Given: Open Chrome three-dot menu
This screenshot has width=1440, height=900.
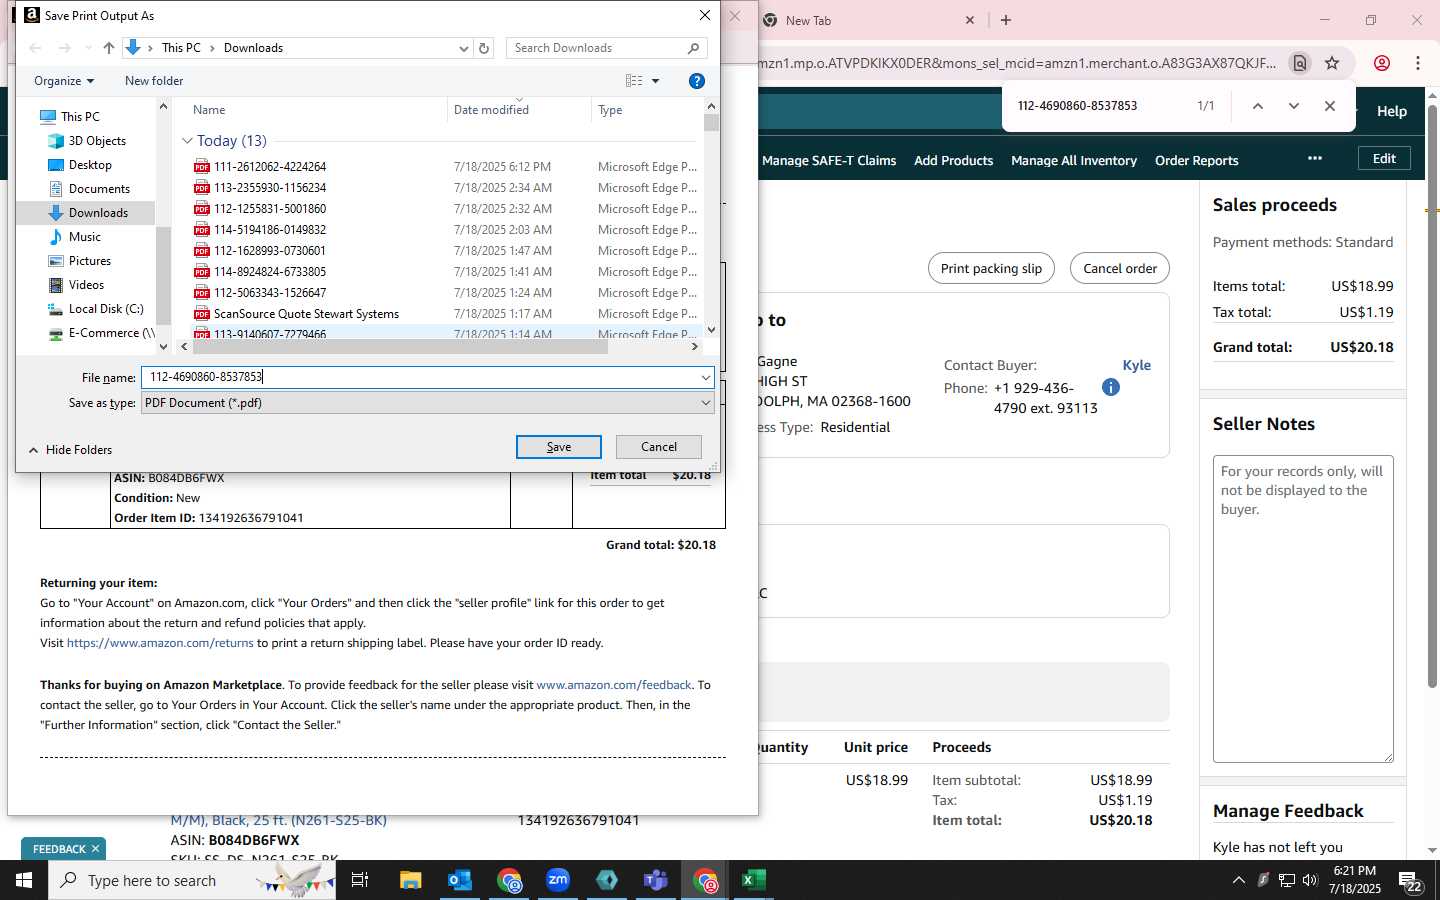Looking at the screenshot, I should pos(1418,63).
